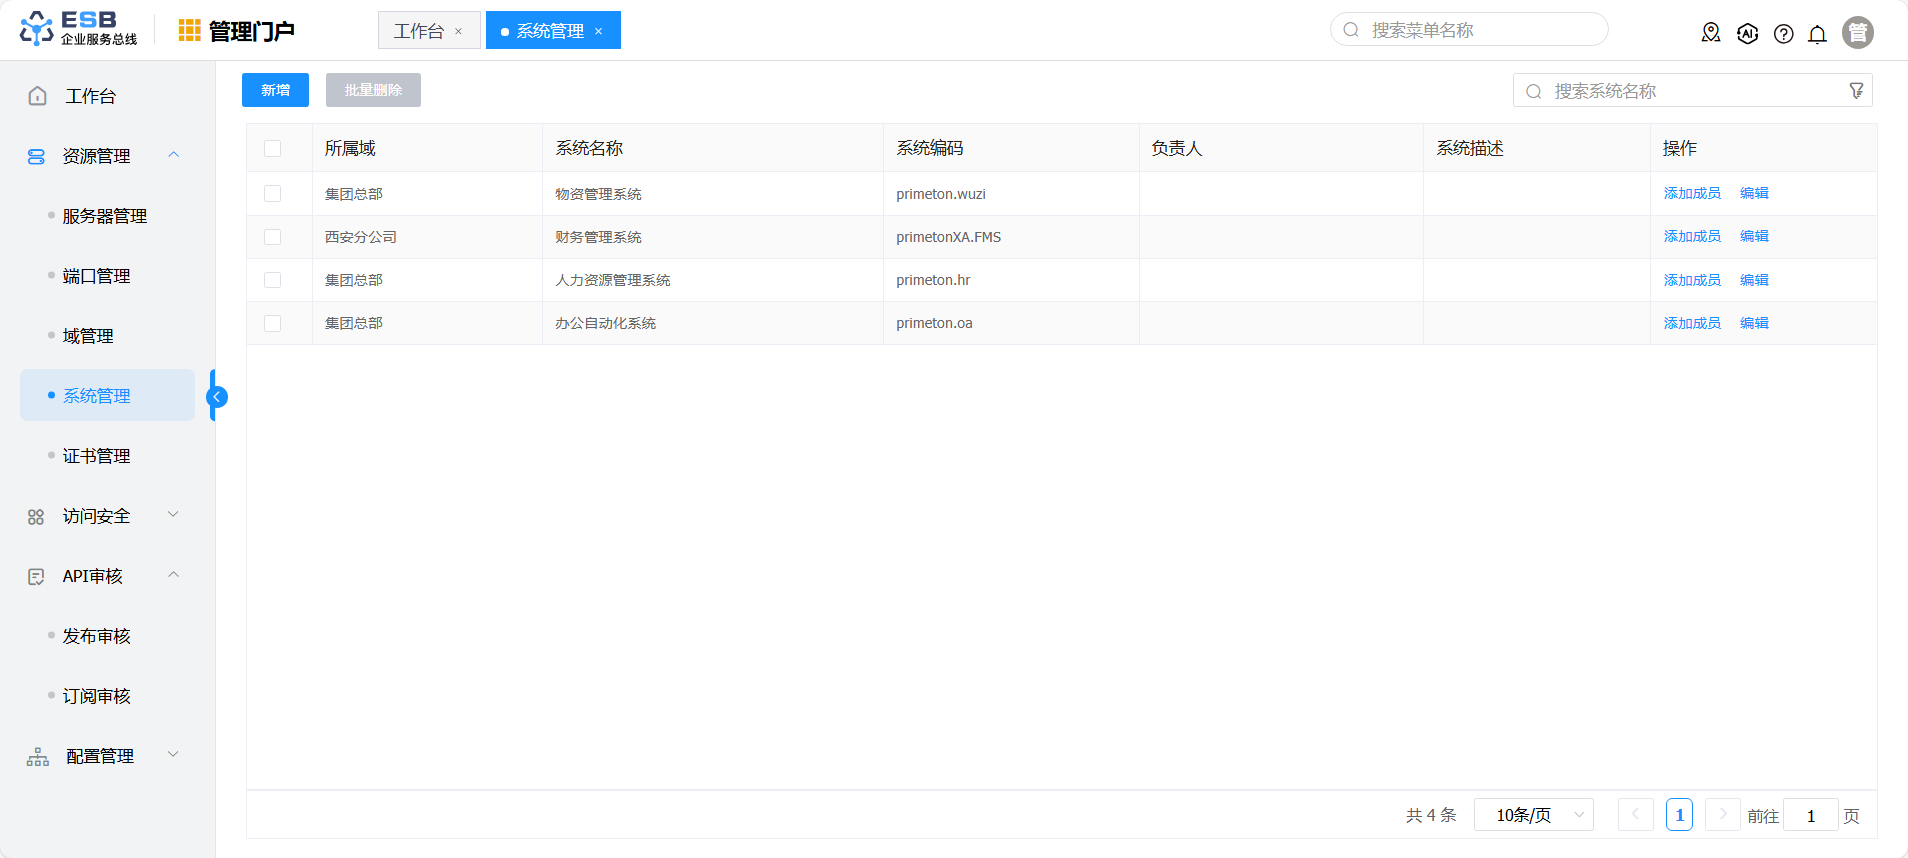
Task: Select the 财务管理系统 row checkbox
Action: tap(272, 237)
